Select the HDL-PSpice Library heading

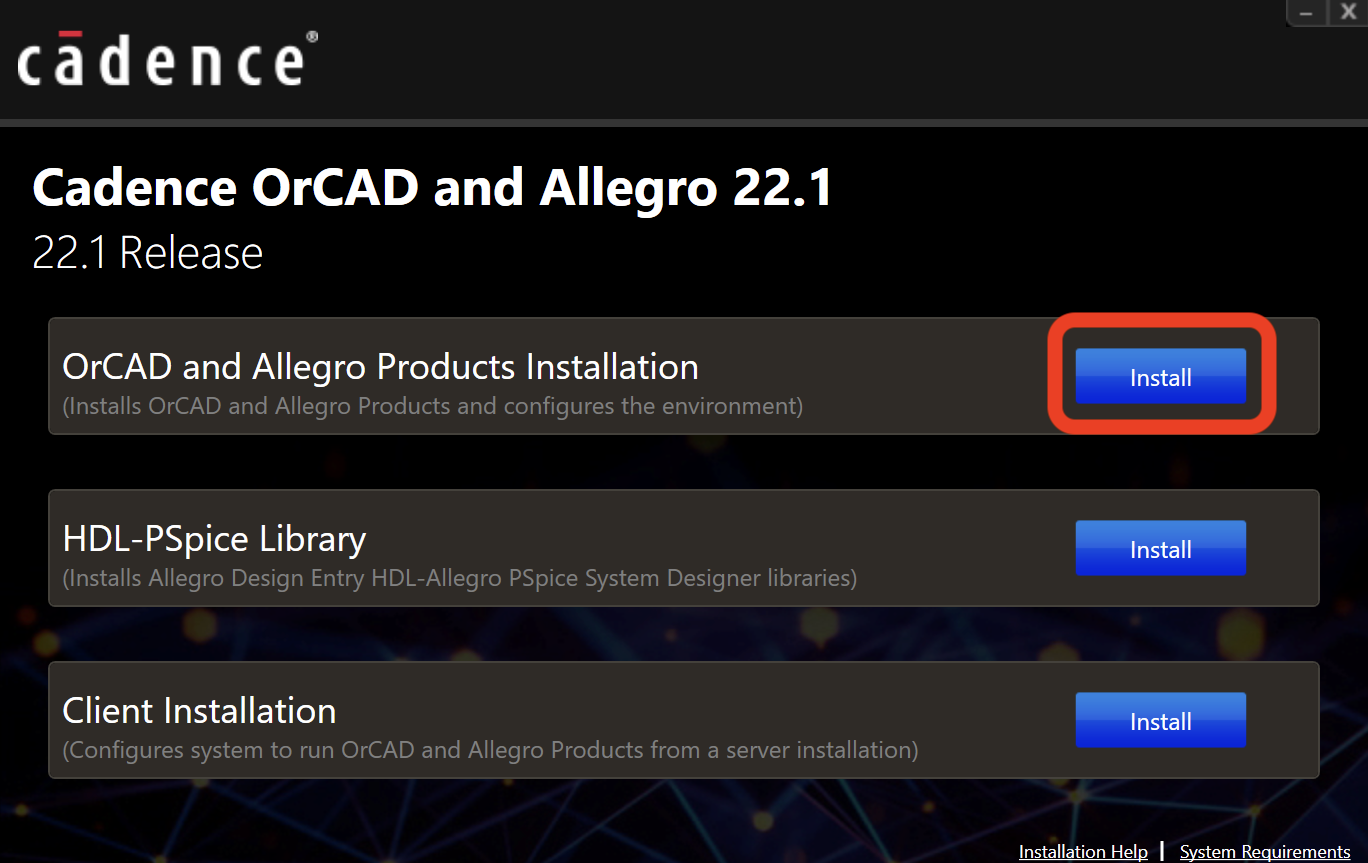click(x=214, y=539)
